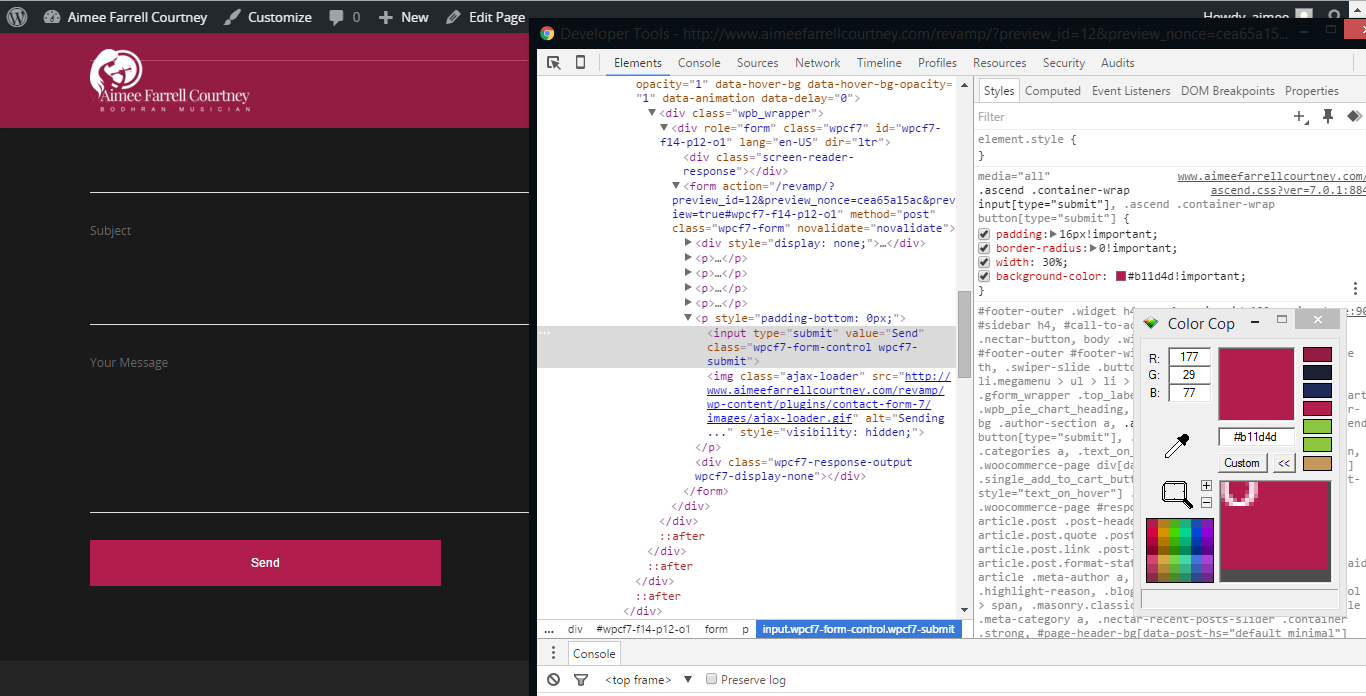Open the Computed styles tab

[1052, 91]
